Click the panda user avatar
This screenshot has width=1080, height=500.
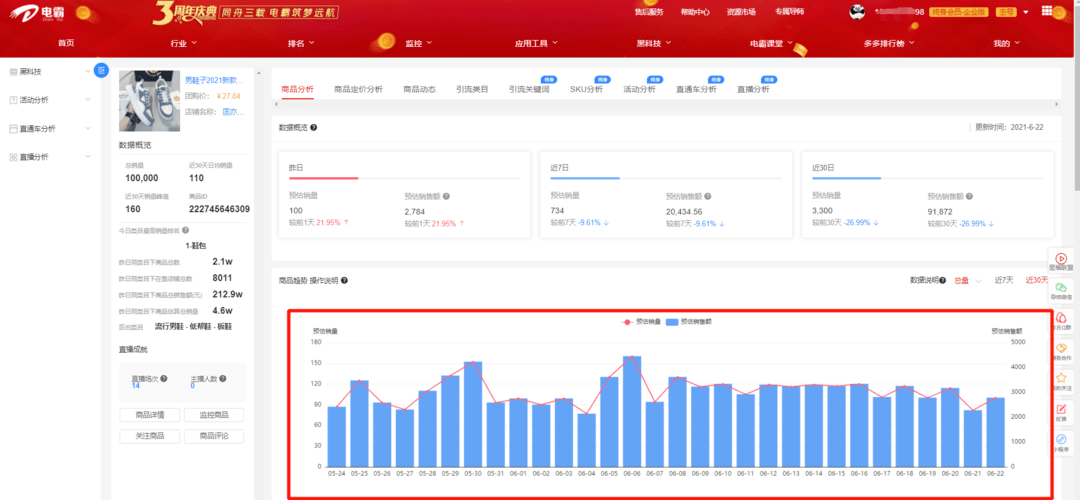858,12
